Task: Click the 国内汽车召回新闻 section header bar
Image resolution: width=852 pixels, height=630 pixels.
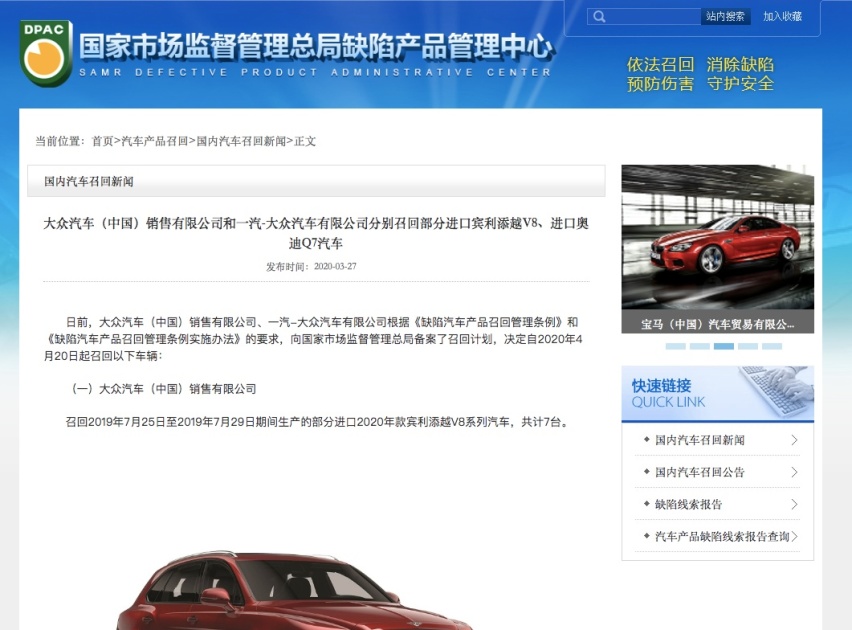Action: [316, 181]
